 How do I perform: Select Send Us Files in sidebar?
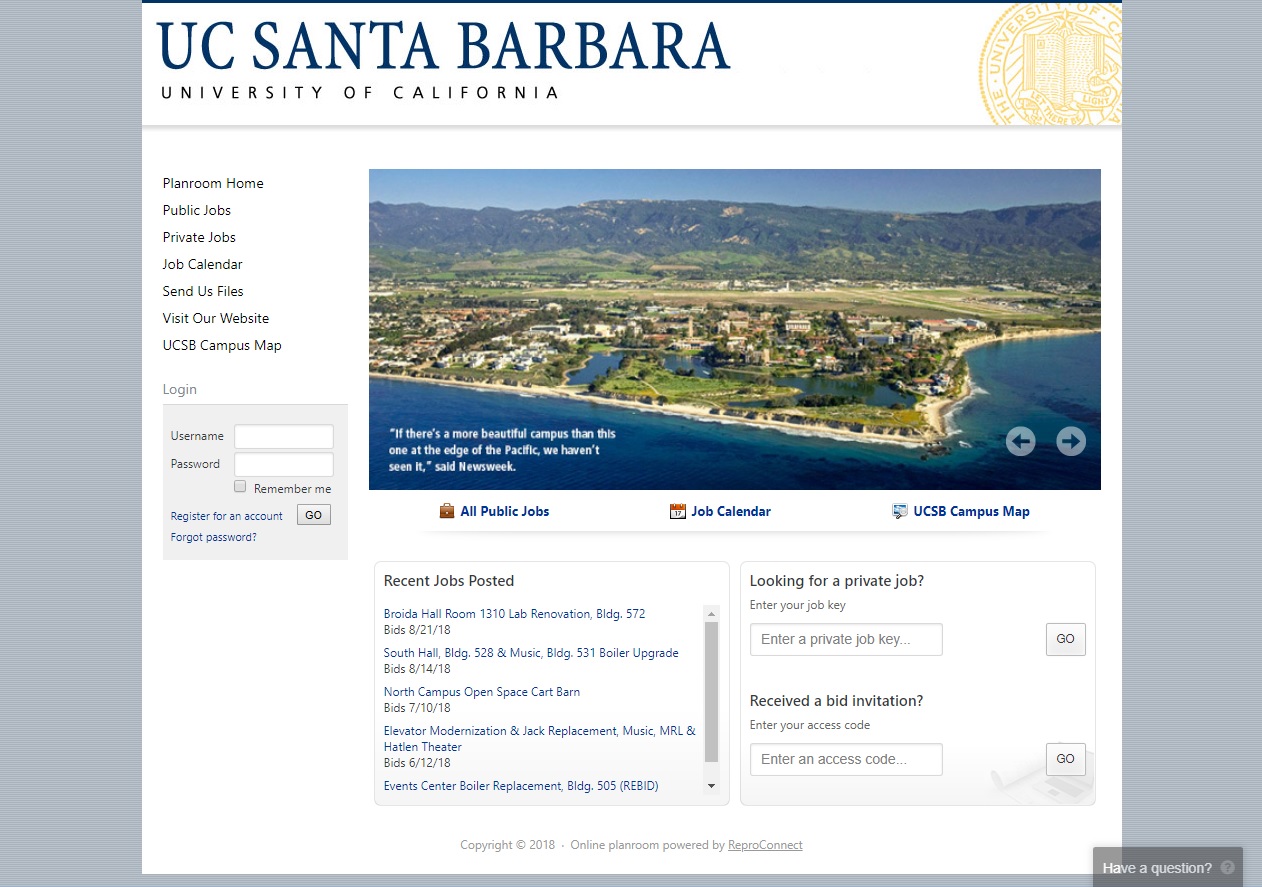(203, 291)
